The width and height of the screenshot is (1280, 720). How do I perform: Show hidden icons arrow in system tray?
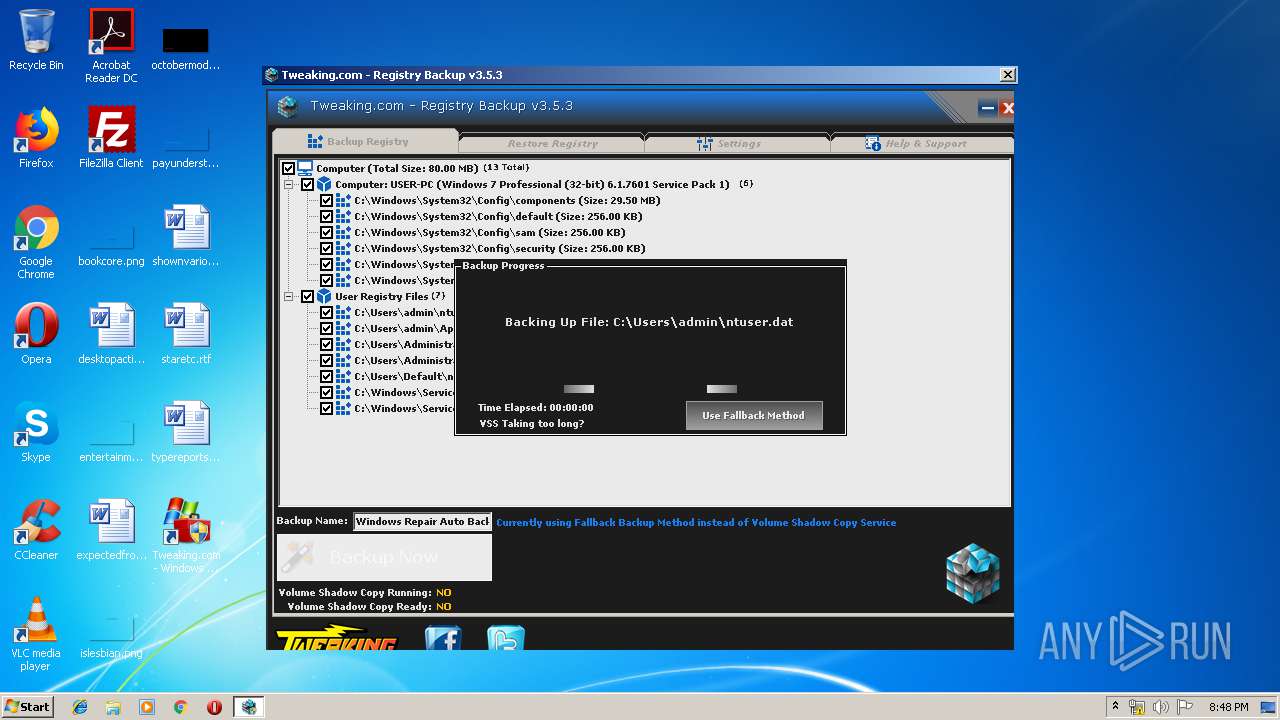pyautogui.click(x=1116, y=707)
